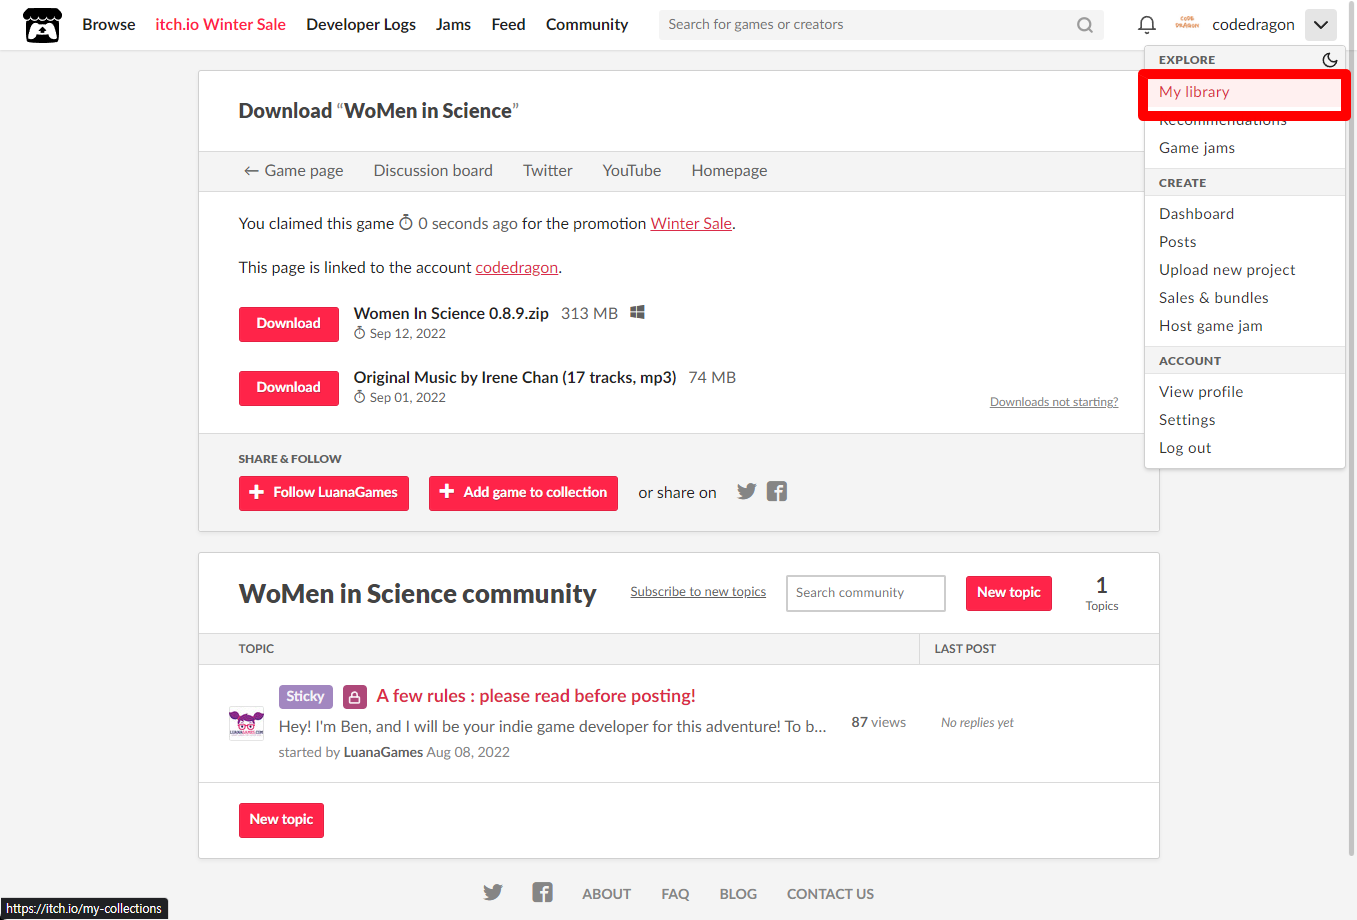Click the search magnifier icon

[x=1085, y=25]
